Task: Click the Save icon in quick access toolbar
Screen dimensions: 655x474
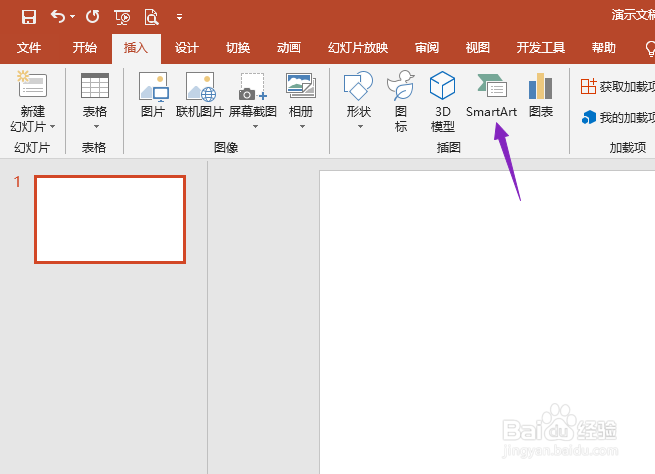Action: (29, 17)
